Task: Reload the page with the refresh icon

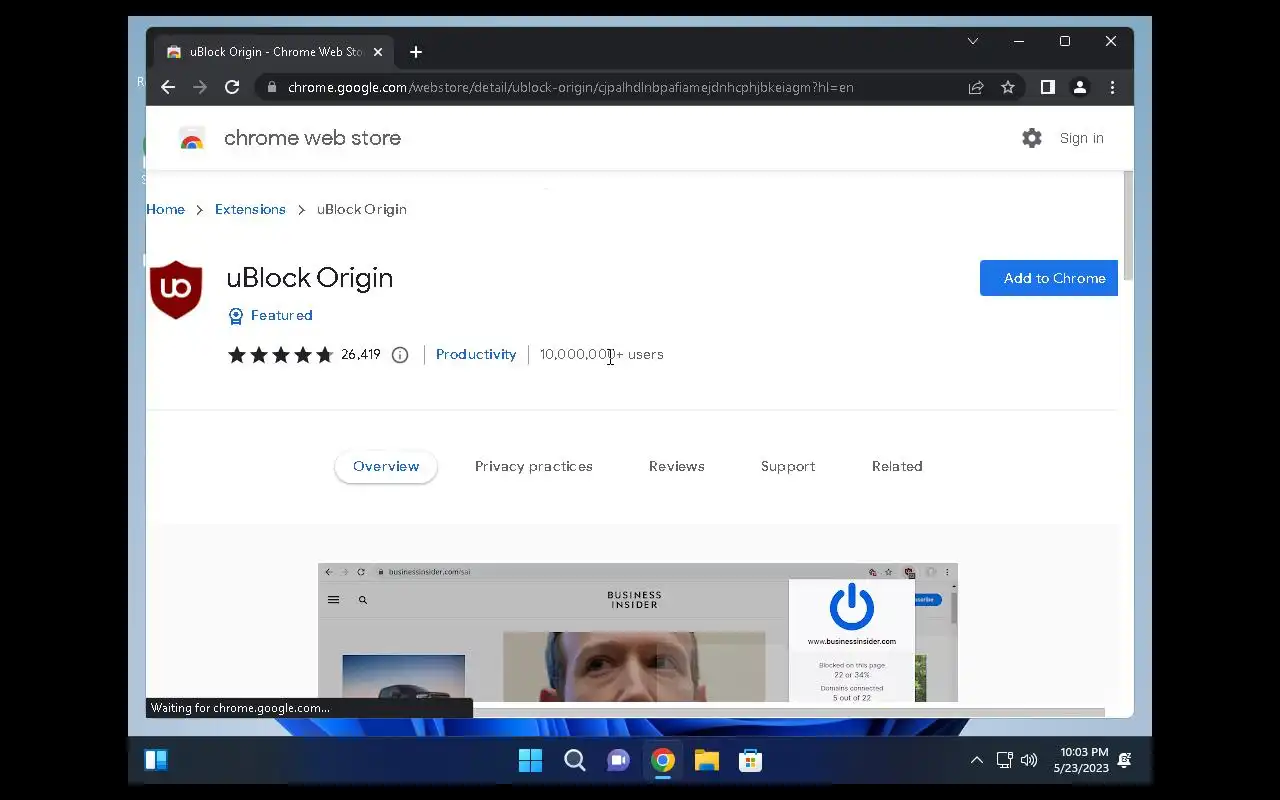Action: (x=232, y=87)
